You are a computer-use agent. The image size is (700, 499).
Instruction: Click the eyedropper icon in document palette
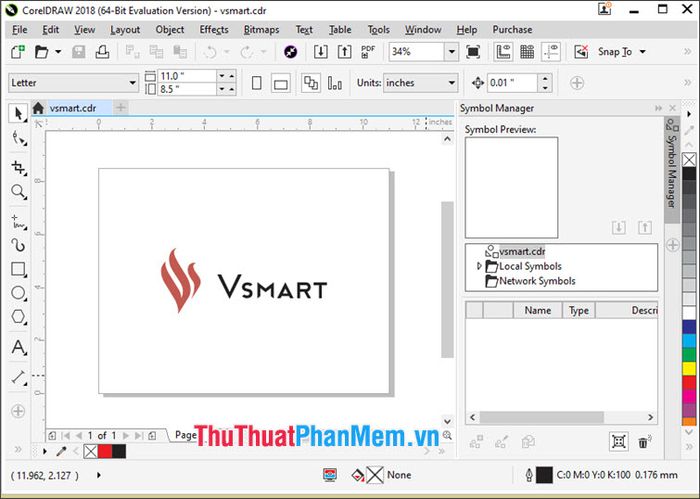[x=61, y=451]
